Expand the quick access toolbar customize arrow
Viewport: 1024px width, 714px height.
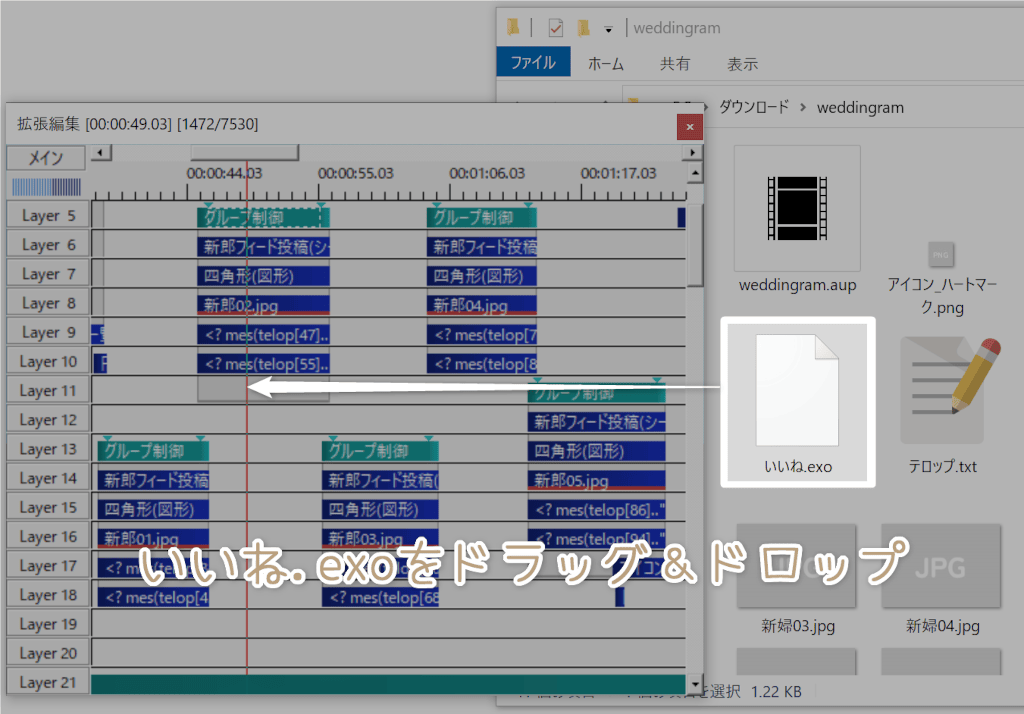tap(608, 29)
